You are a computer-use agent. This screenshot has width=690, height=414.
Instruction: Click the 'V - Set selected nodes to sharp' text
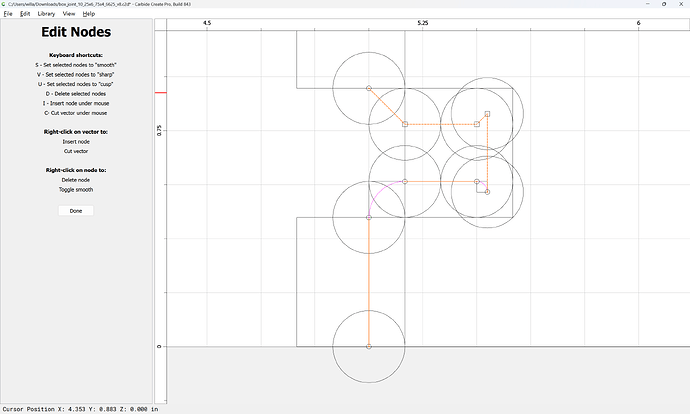[76, 74]
